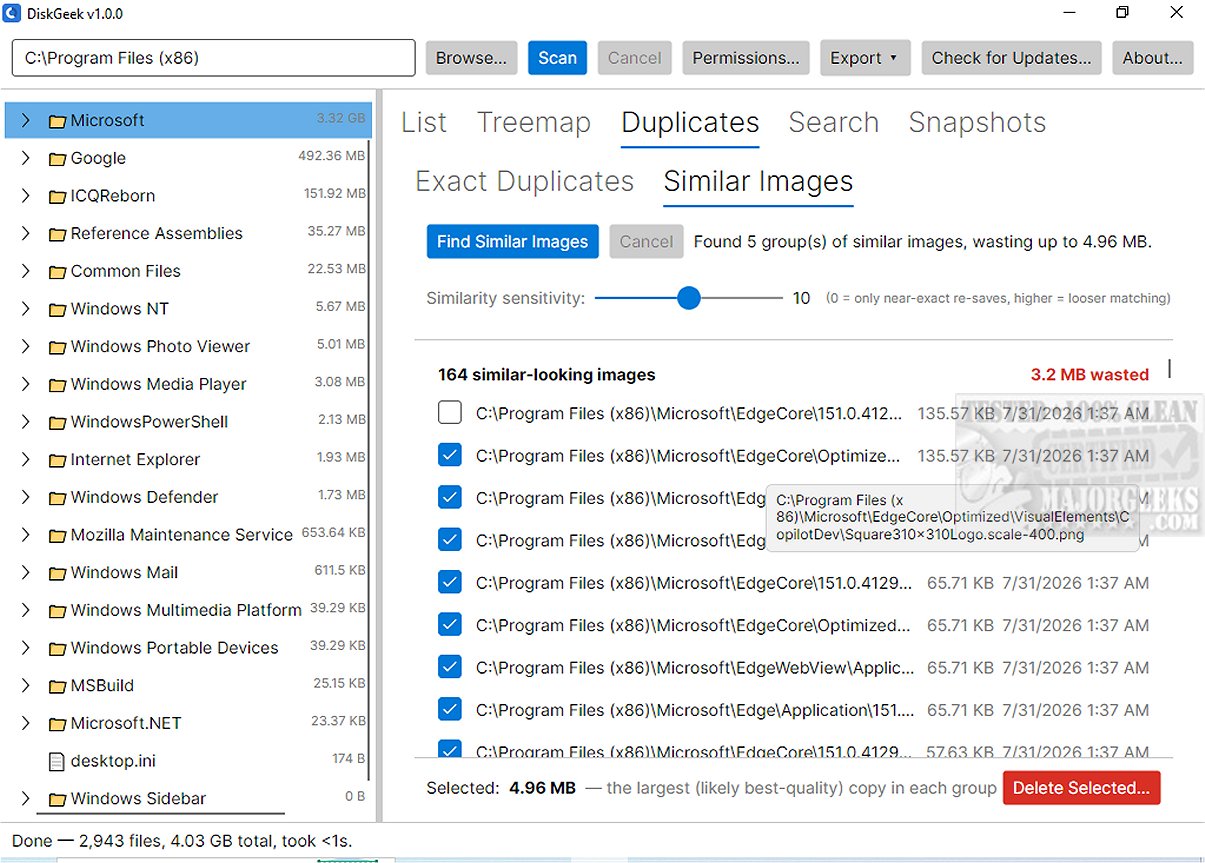Viewport: 1205px width, 863px height.
Task: Uncheck the third image row checkbox under tooltip
Action: click(x=450, y=497)
